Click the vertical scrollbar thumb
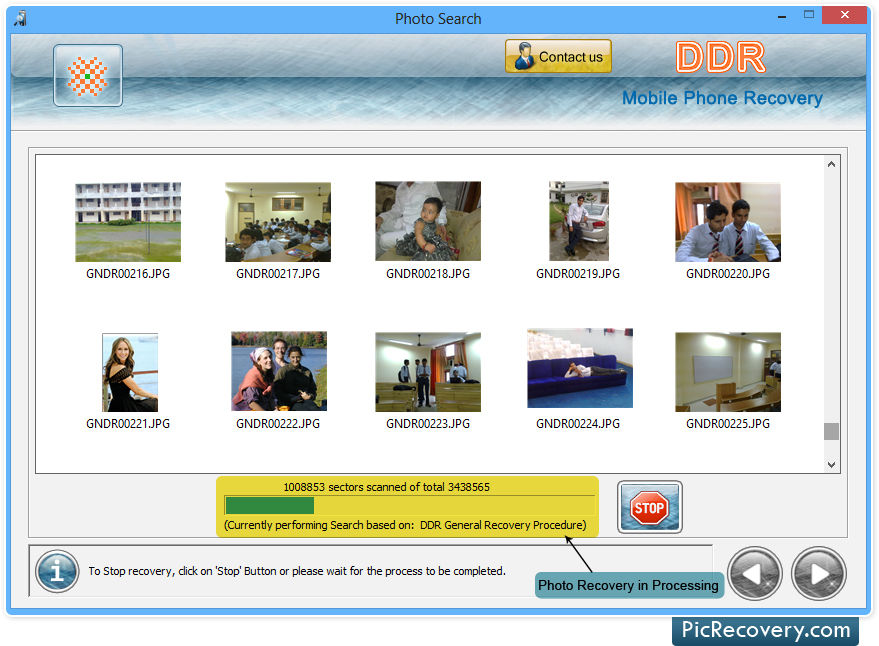The height and width of the screenshot is (646, 879). (831, 431)
